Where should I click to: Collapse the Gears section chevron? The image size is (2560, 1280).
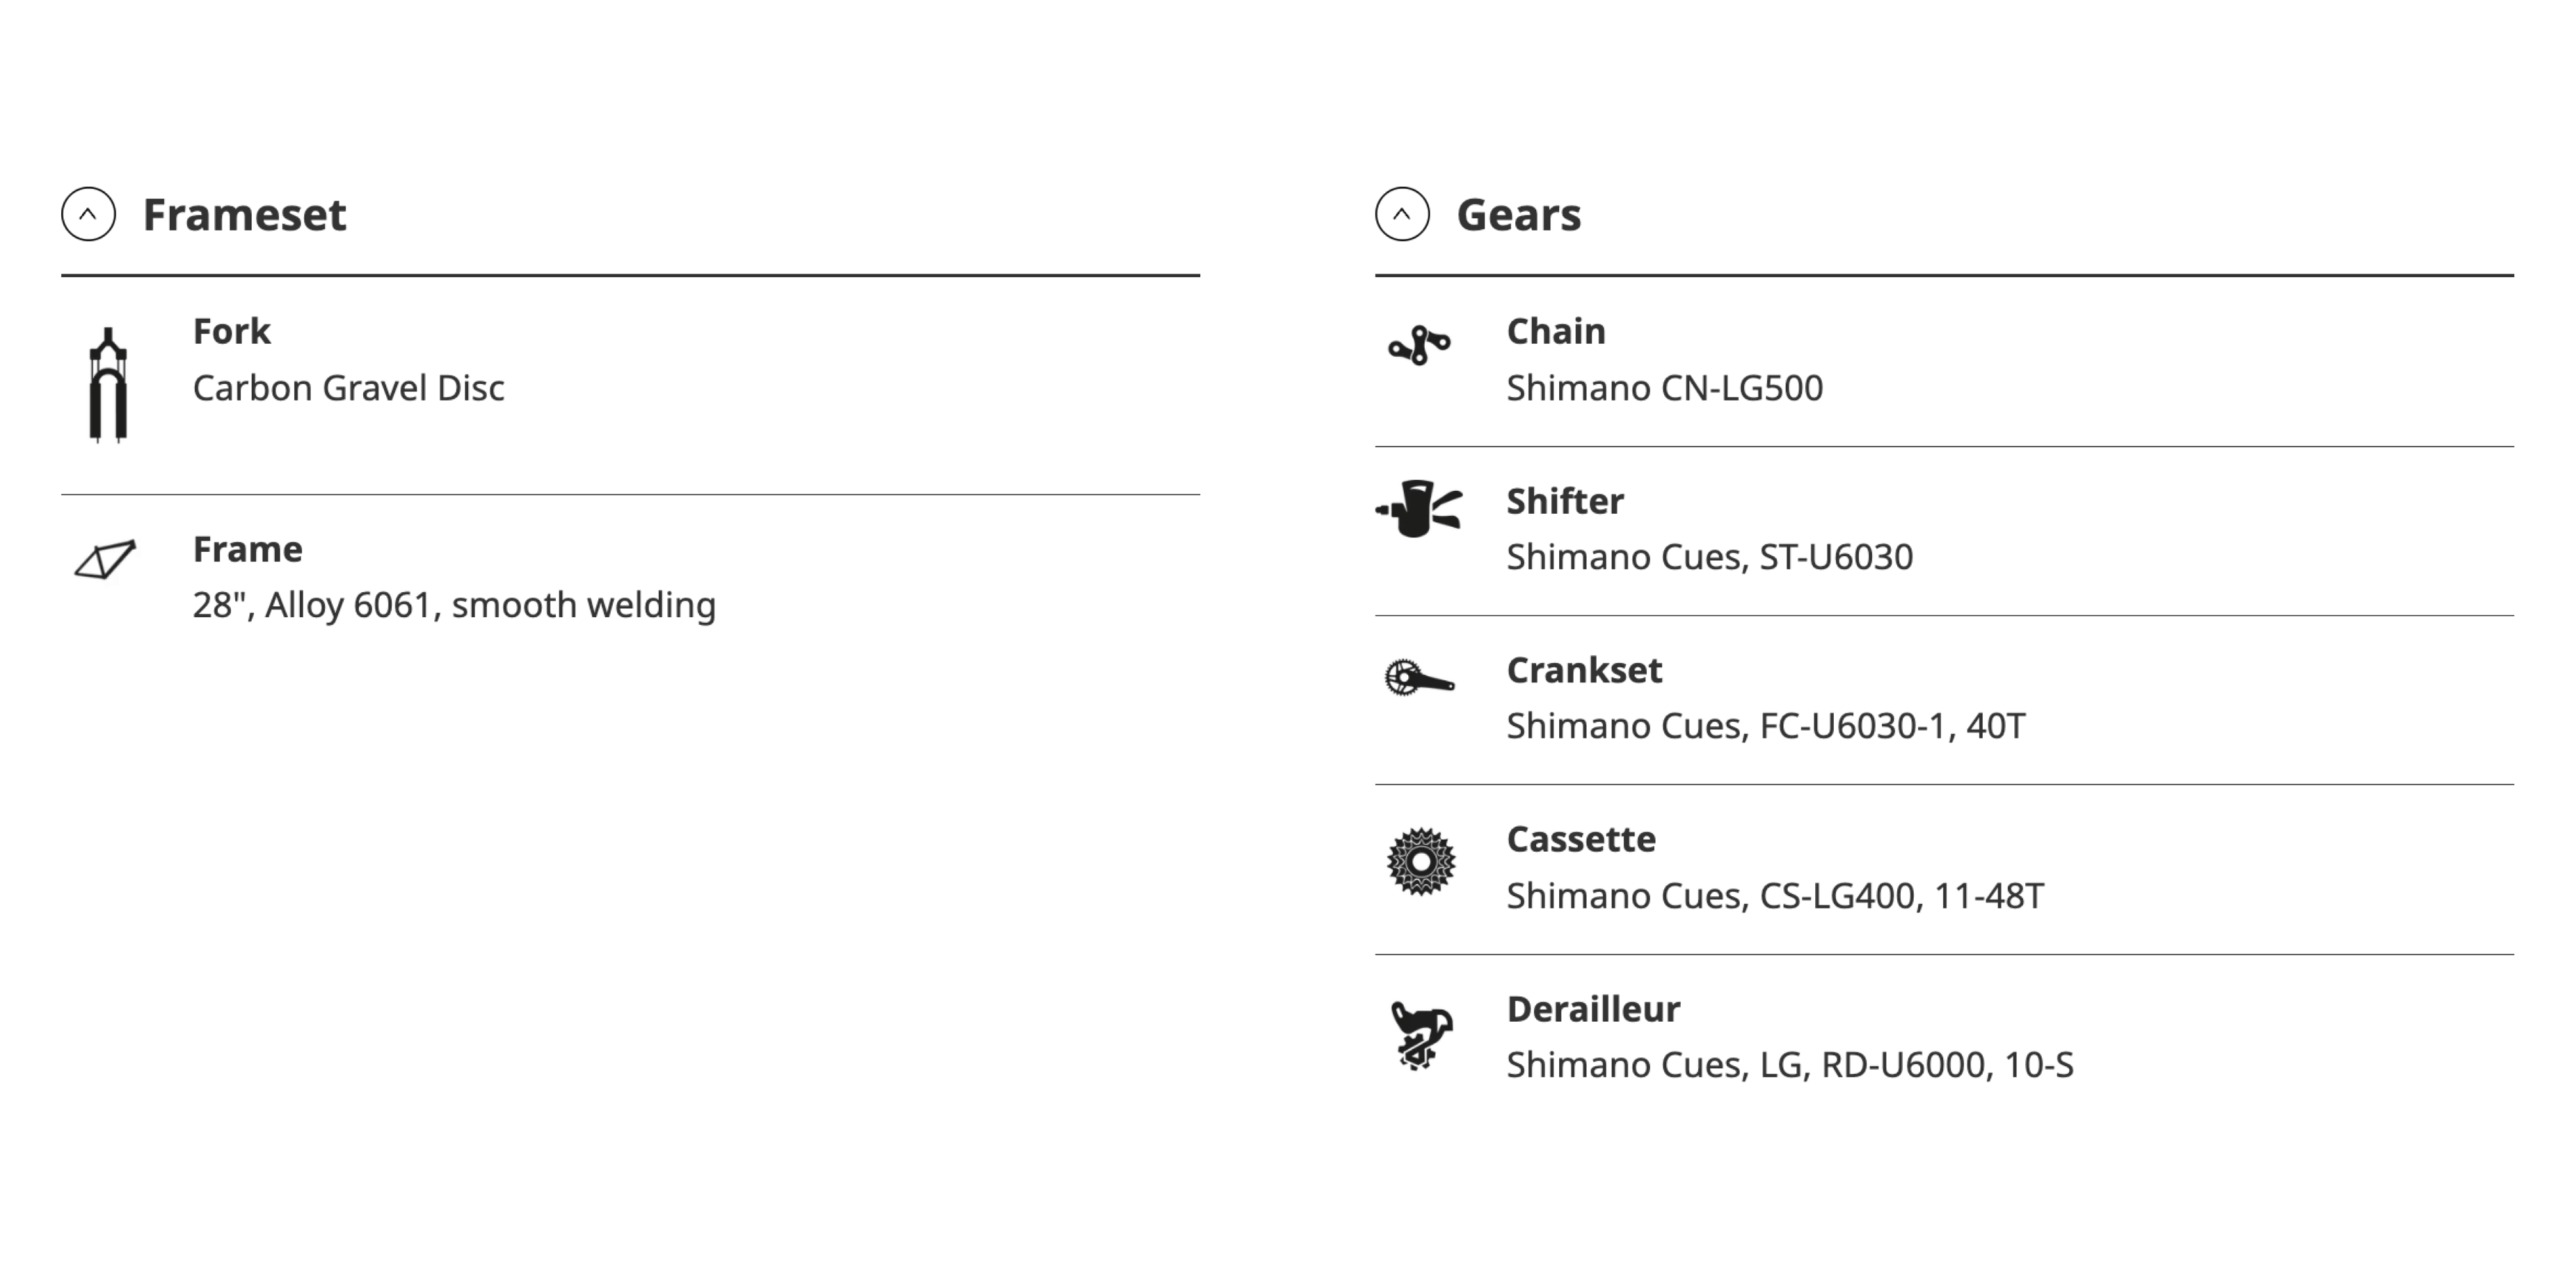tap(1402, 214)
